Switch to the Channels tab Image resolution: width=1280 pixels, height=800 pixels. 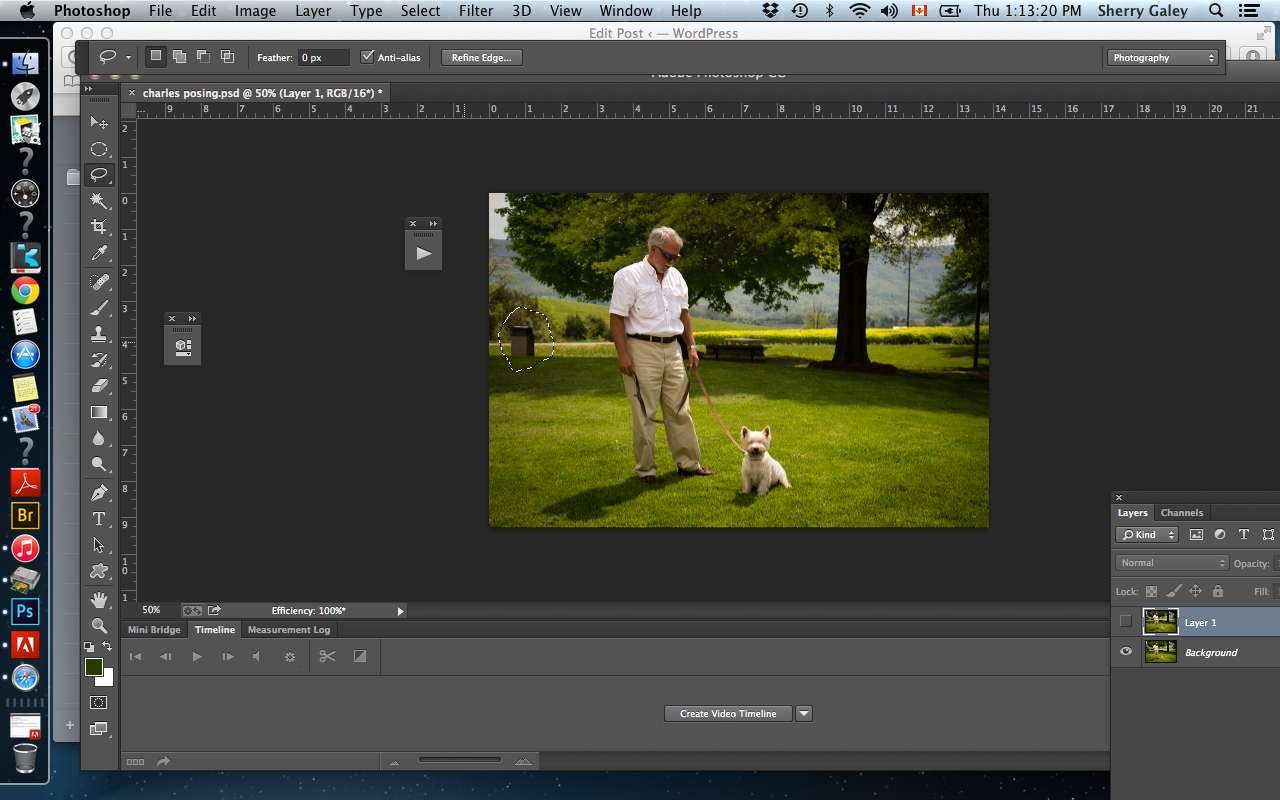(x=1182, y=513)
